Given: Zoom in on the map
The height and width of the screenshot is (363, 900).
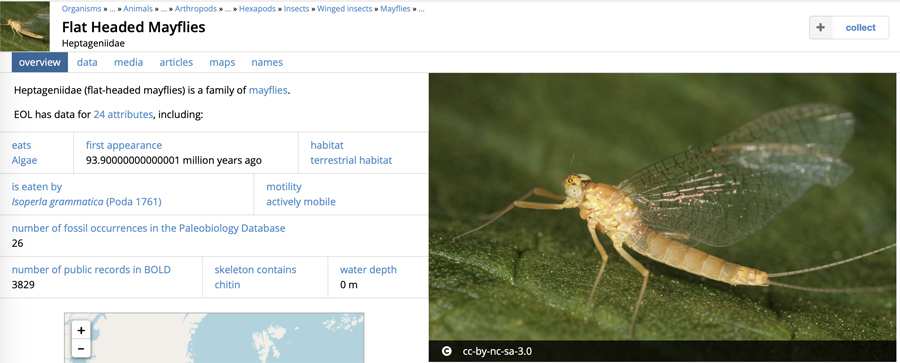Looking at the screenshot, I should (81, 330).
